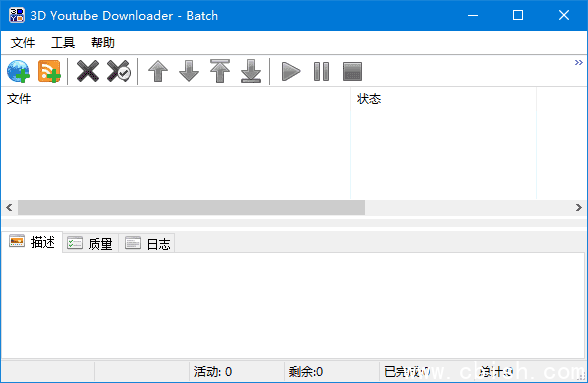Viewport: 588px width, 383px height.
Task: Click the 文件 column header
Action: pos(176,99)
